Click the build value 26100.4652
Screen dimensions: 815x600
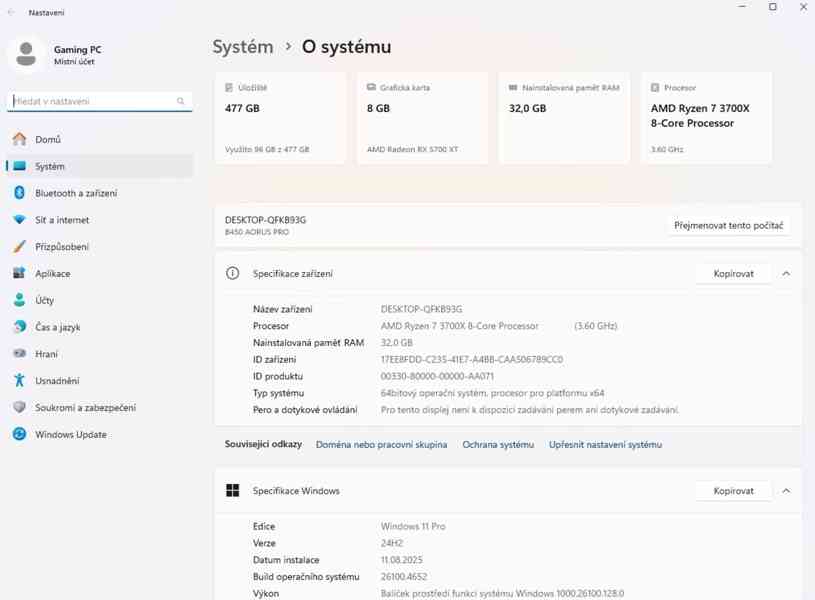(403, 577)
